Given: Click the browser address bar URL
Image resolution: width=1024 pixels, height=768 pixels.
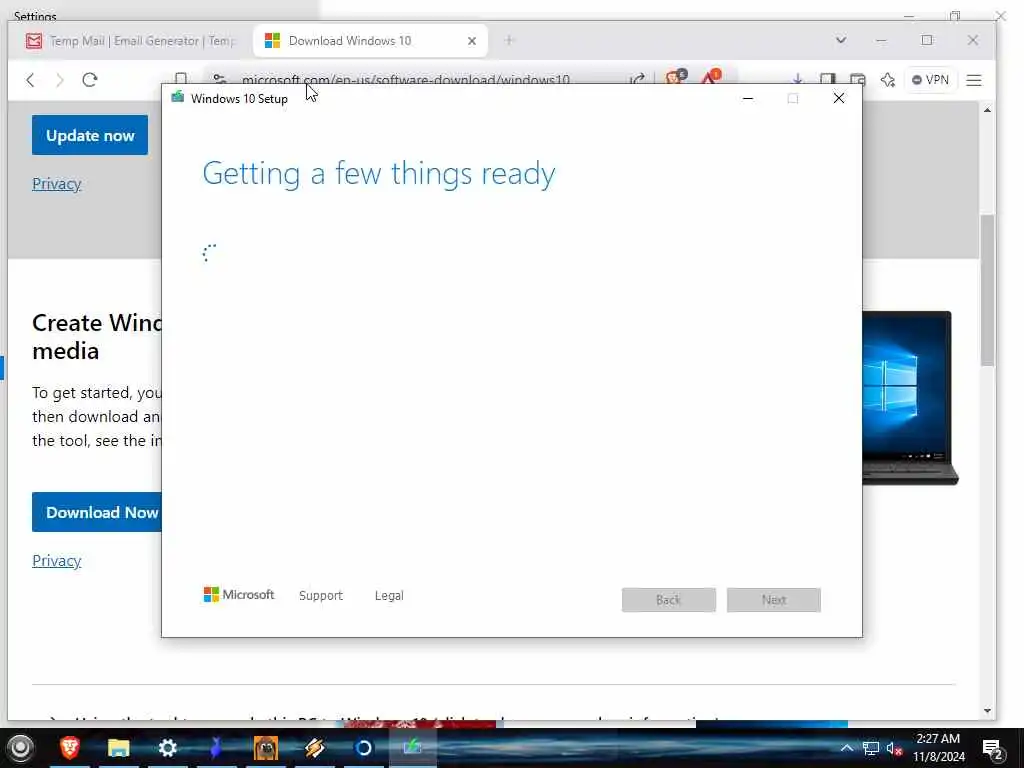Looking at the screenshot, I should 406,80.
